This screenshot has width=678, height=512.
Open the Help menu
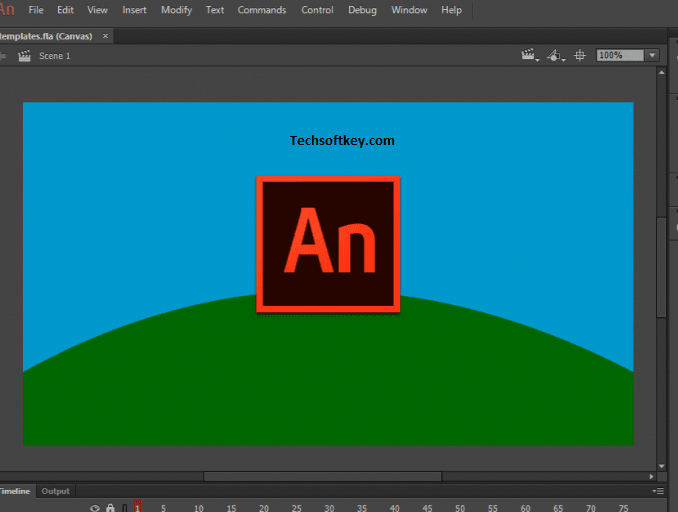point(451,10)
